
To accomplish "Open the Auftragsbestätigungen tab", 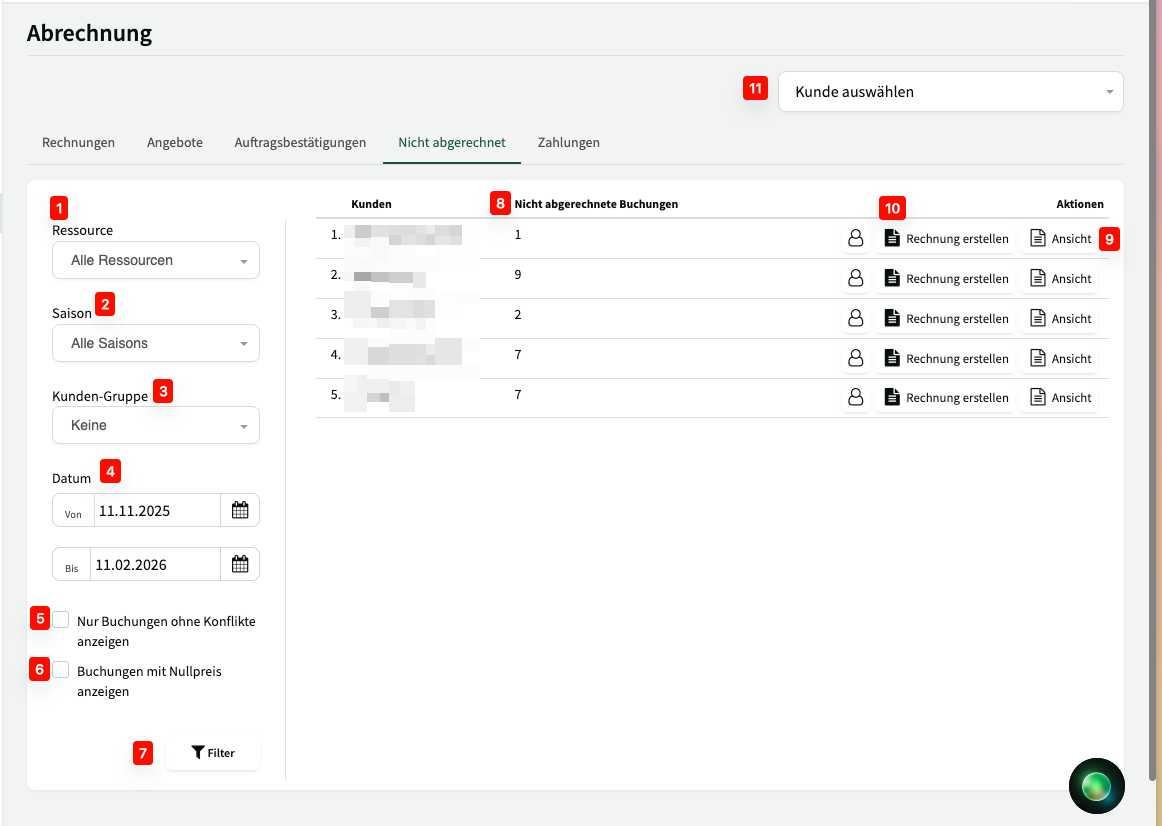I will pyautogui.click(x=300, y=142).
